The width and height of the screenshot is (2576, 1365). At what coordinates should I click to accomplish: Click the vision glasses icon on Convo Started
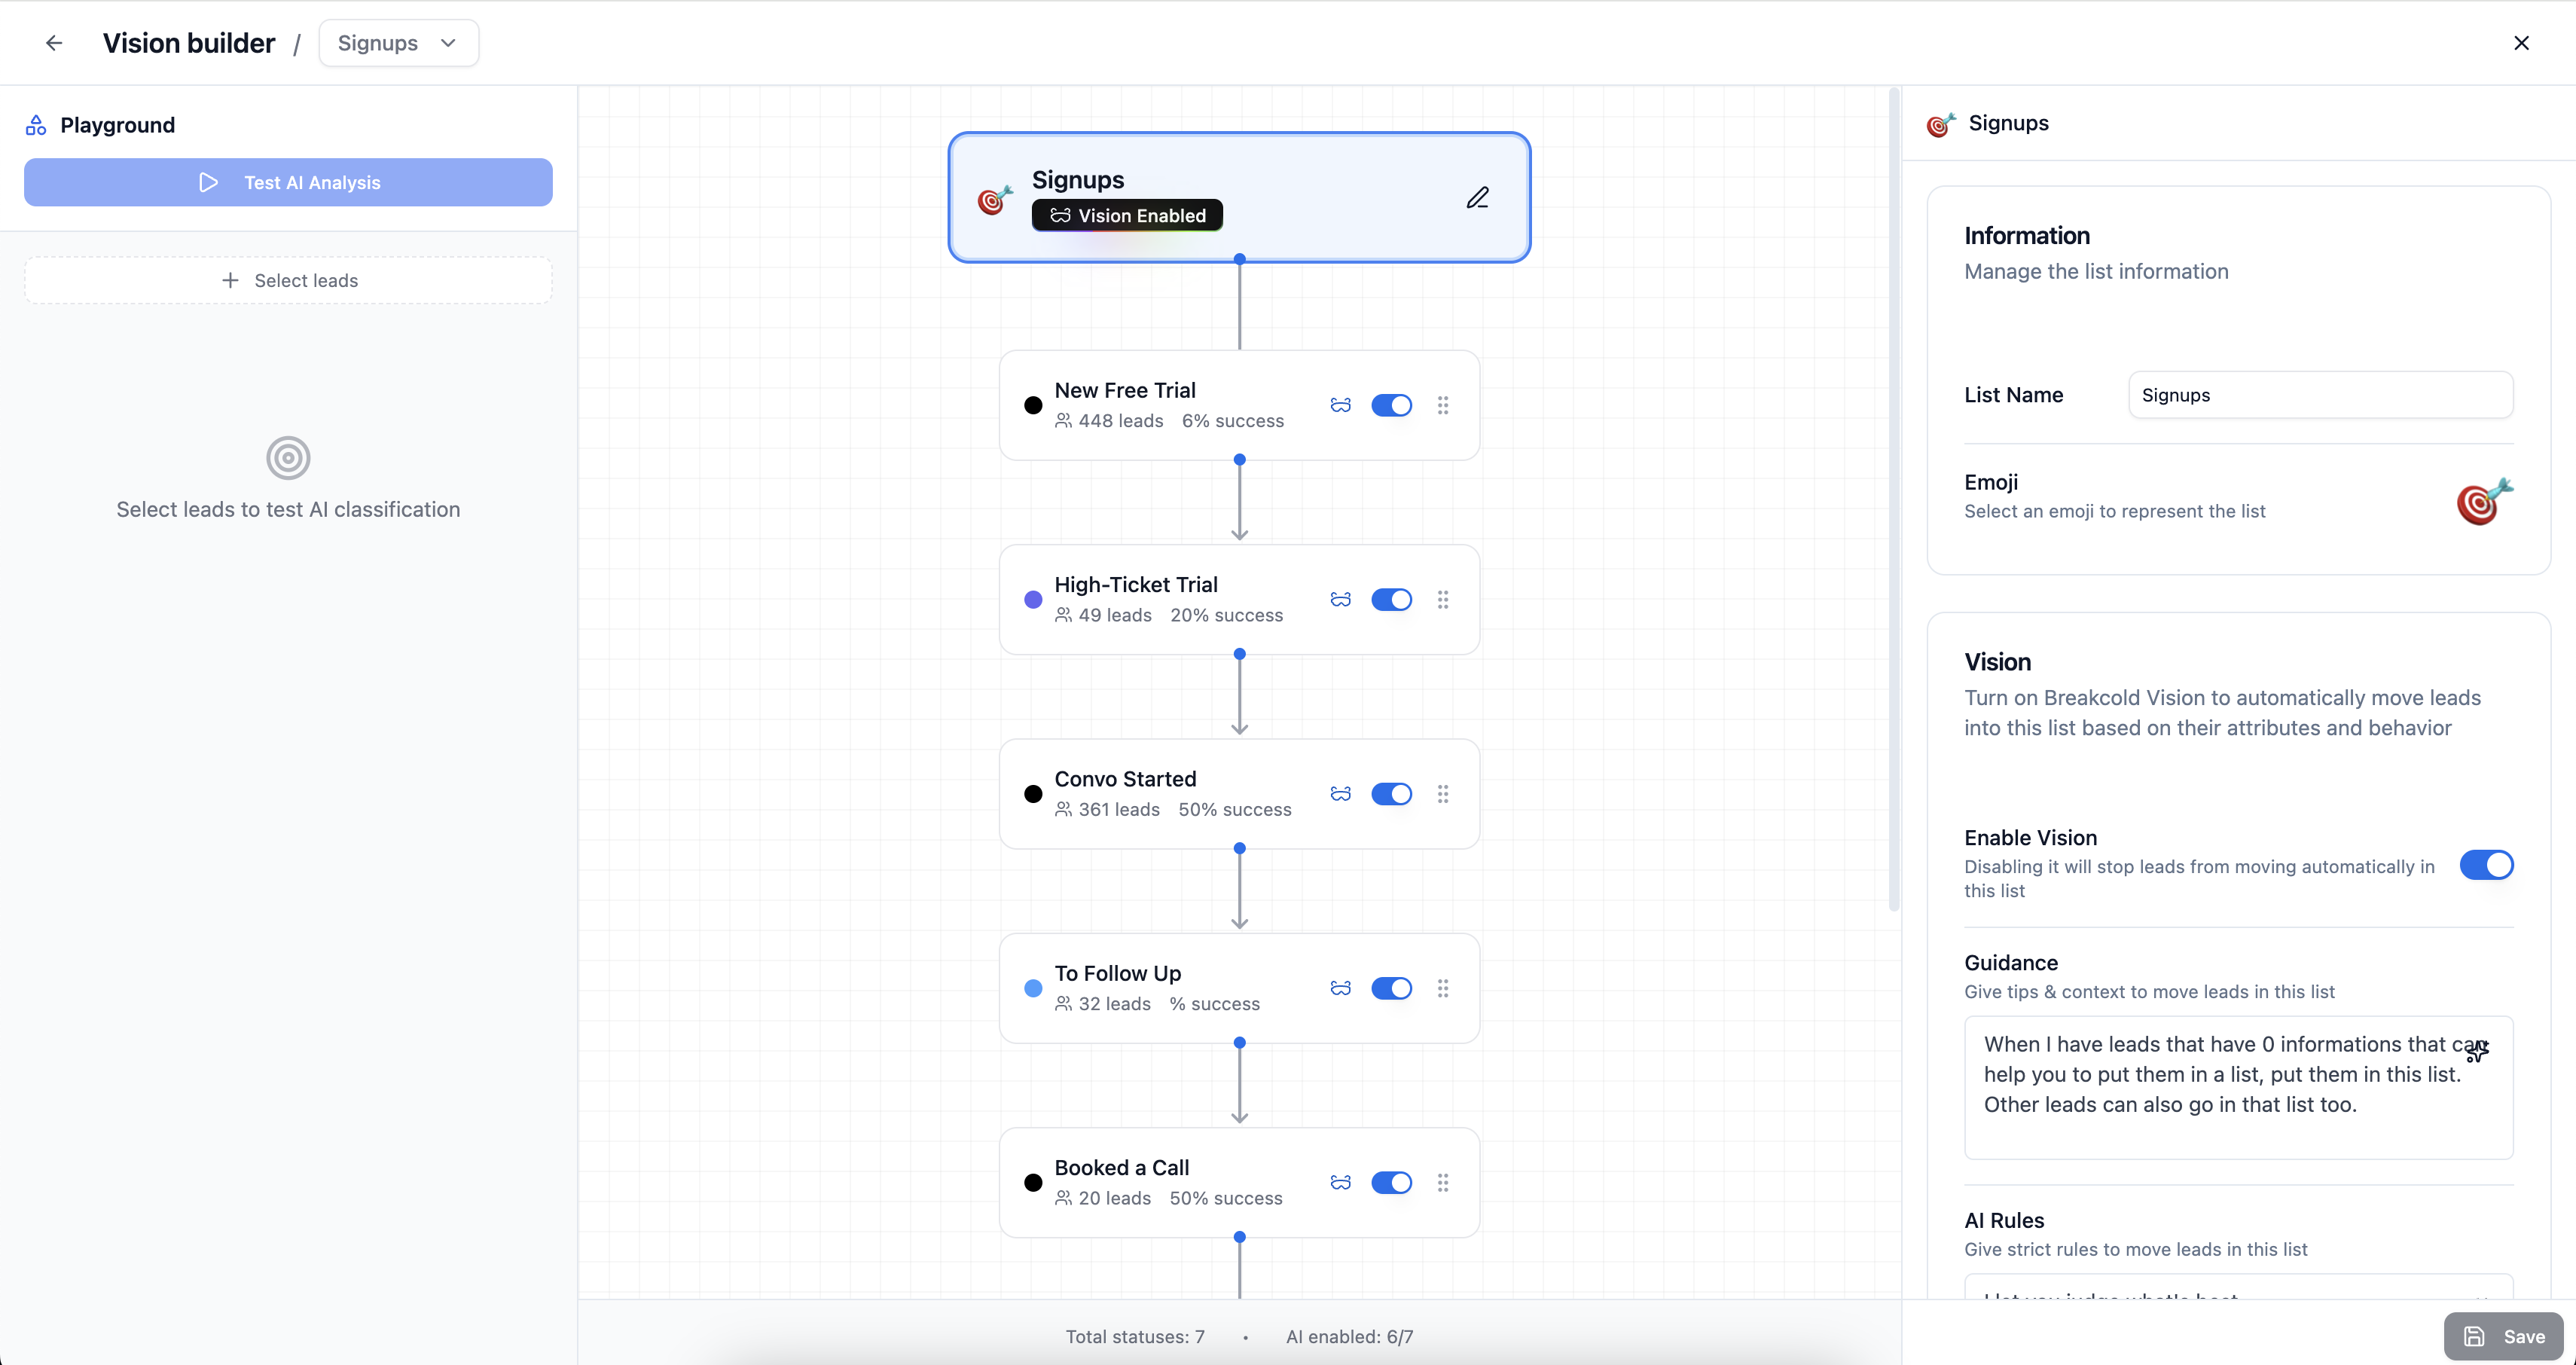1340,794
